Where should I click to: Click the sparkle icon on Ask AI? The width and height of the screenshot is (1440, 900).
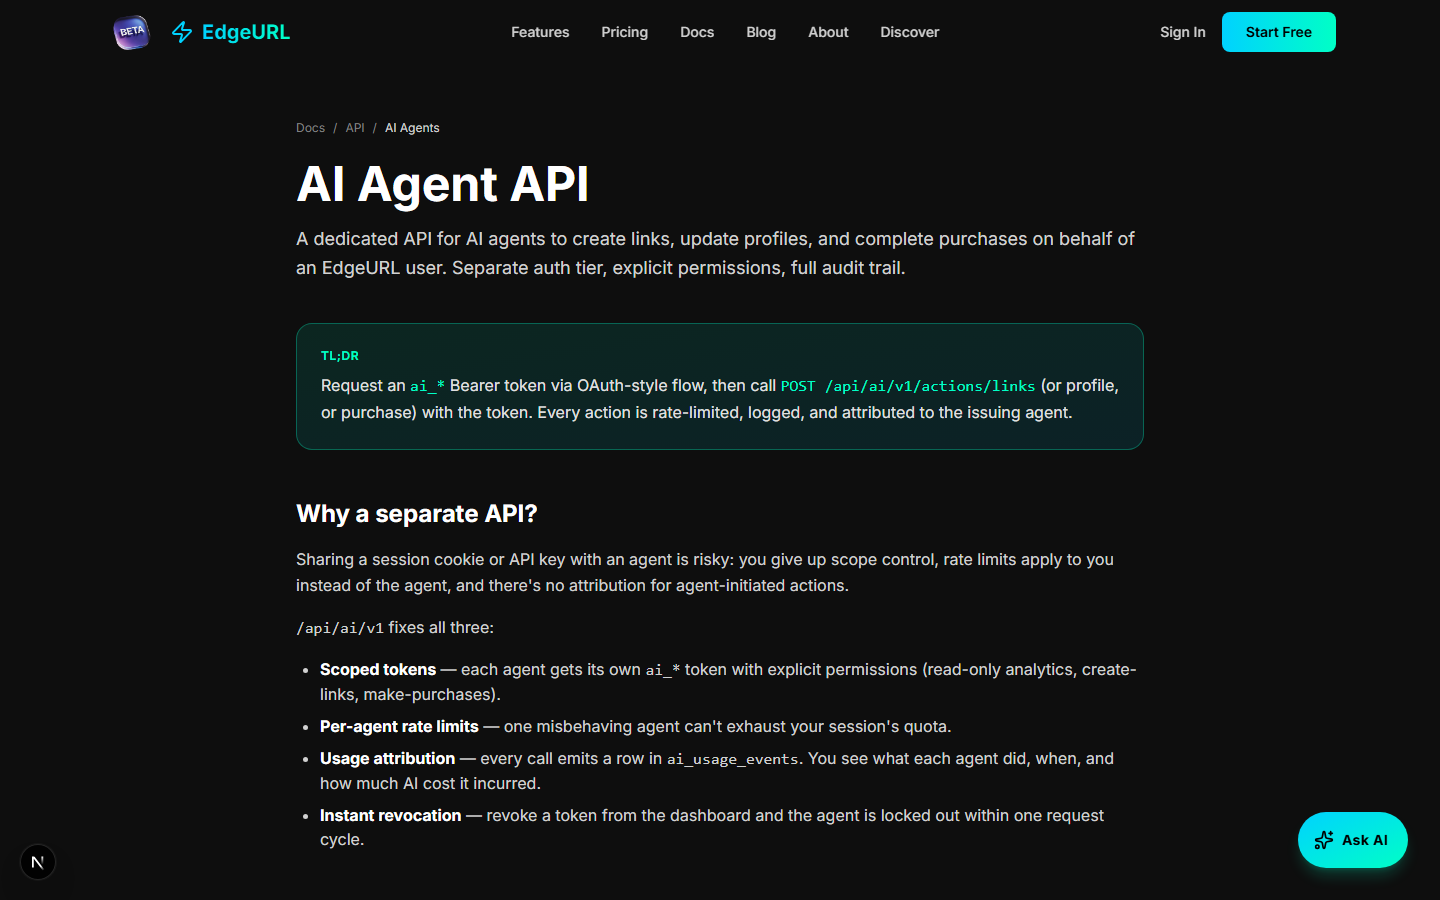pos(1324,840)
